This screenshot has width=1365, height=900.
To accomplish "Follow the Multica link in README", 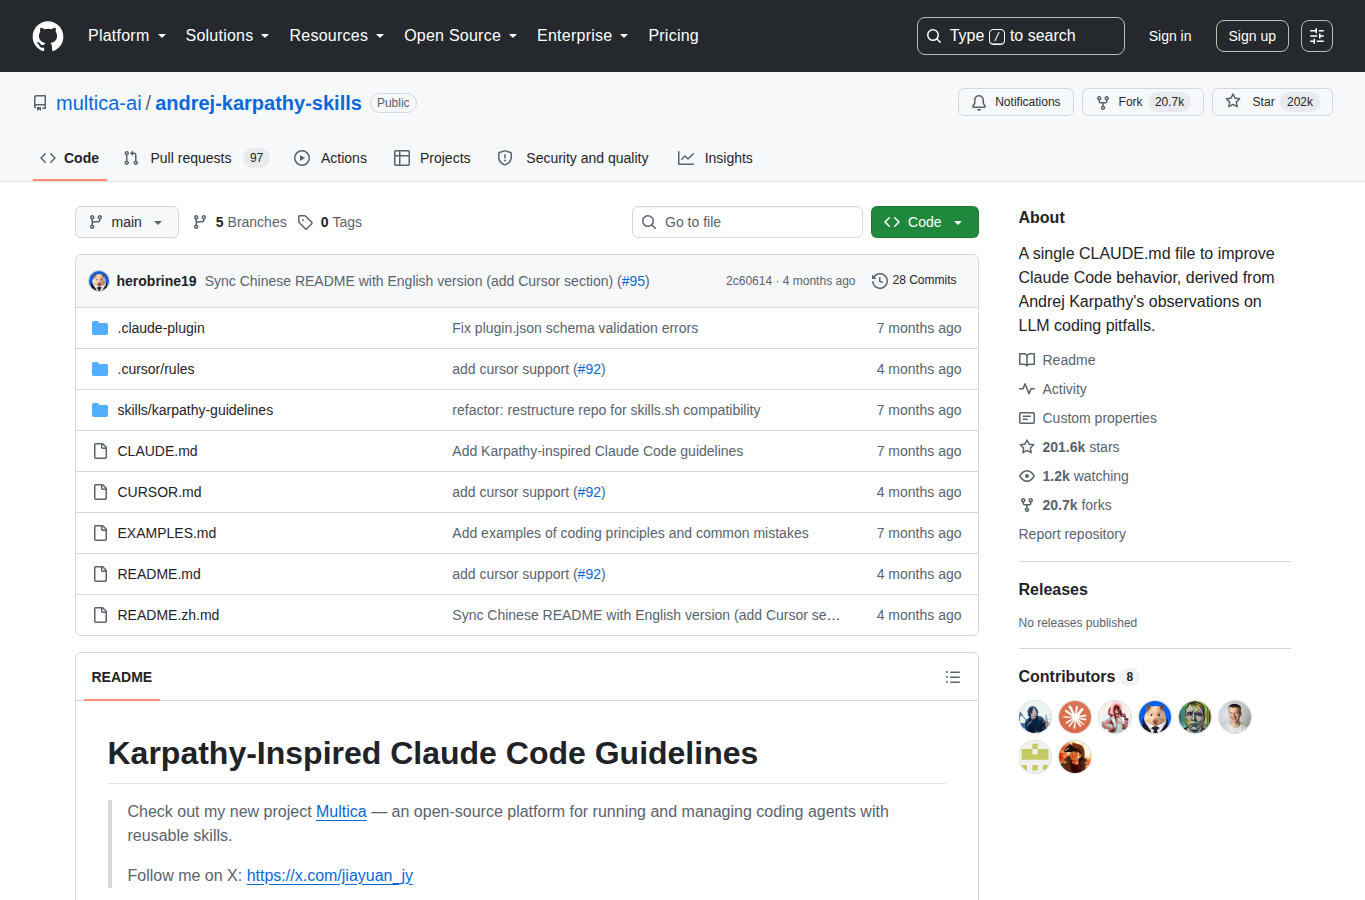I will point(341,812).
